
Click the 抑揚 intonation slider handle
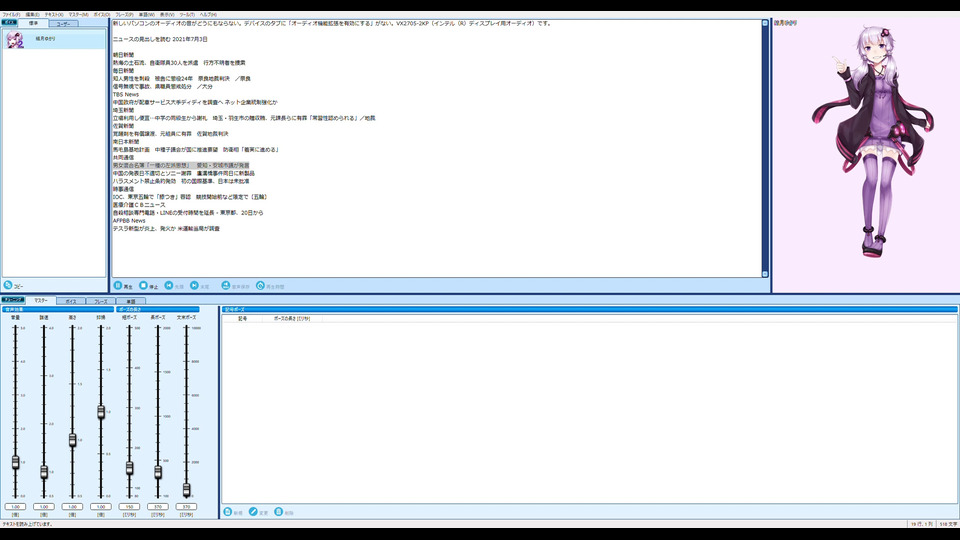[x=101, y=412]
